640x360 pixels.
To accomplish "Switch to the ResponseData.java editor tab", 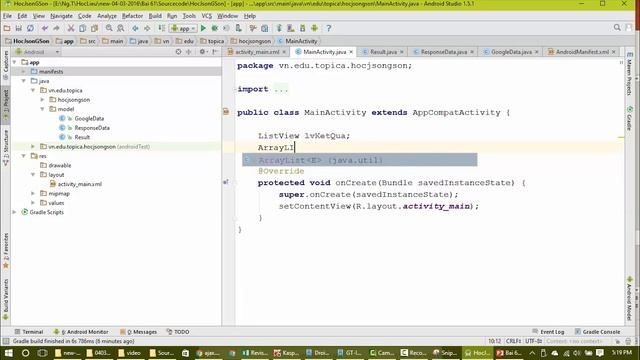I will [444, 52].
